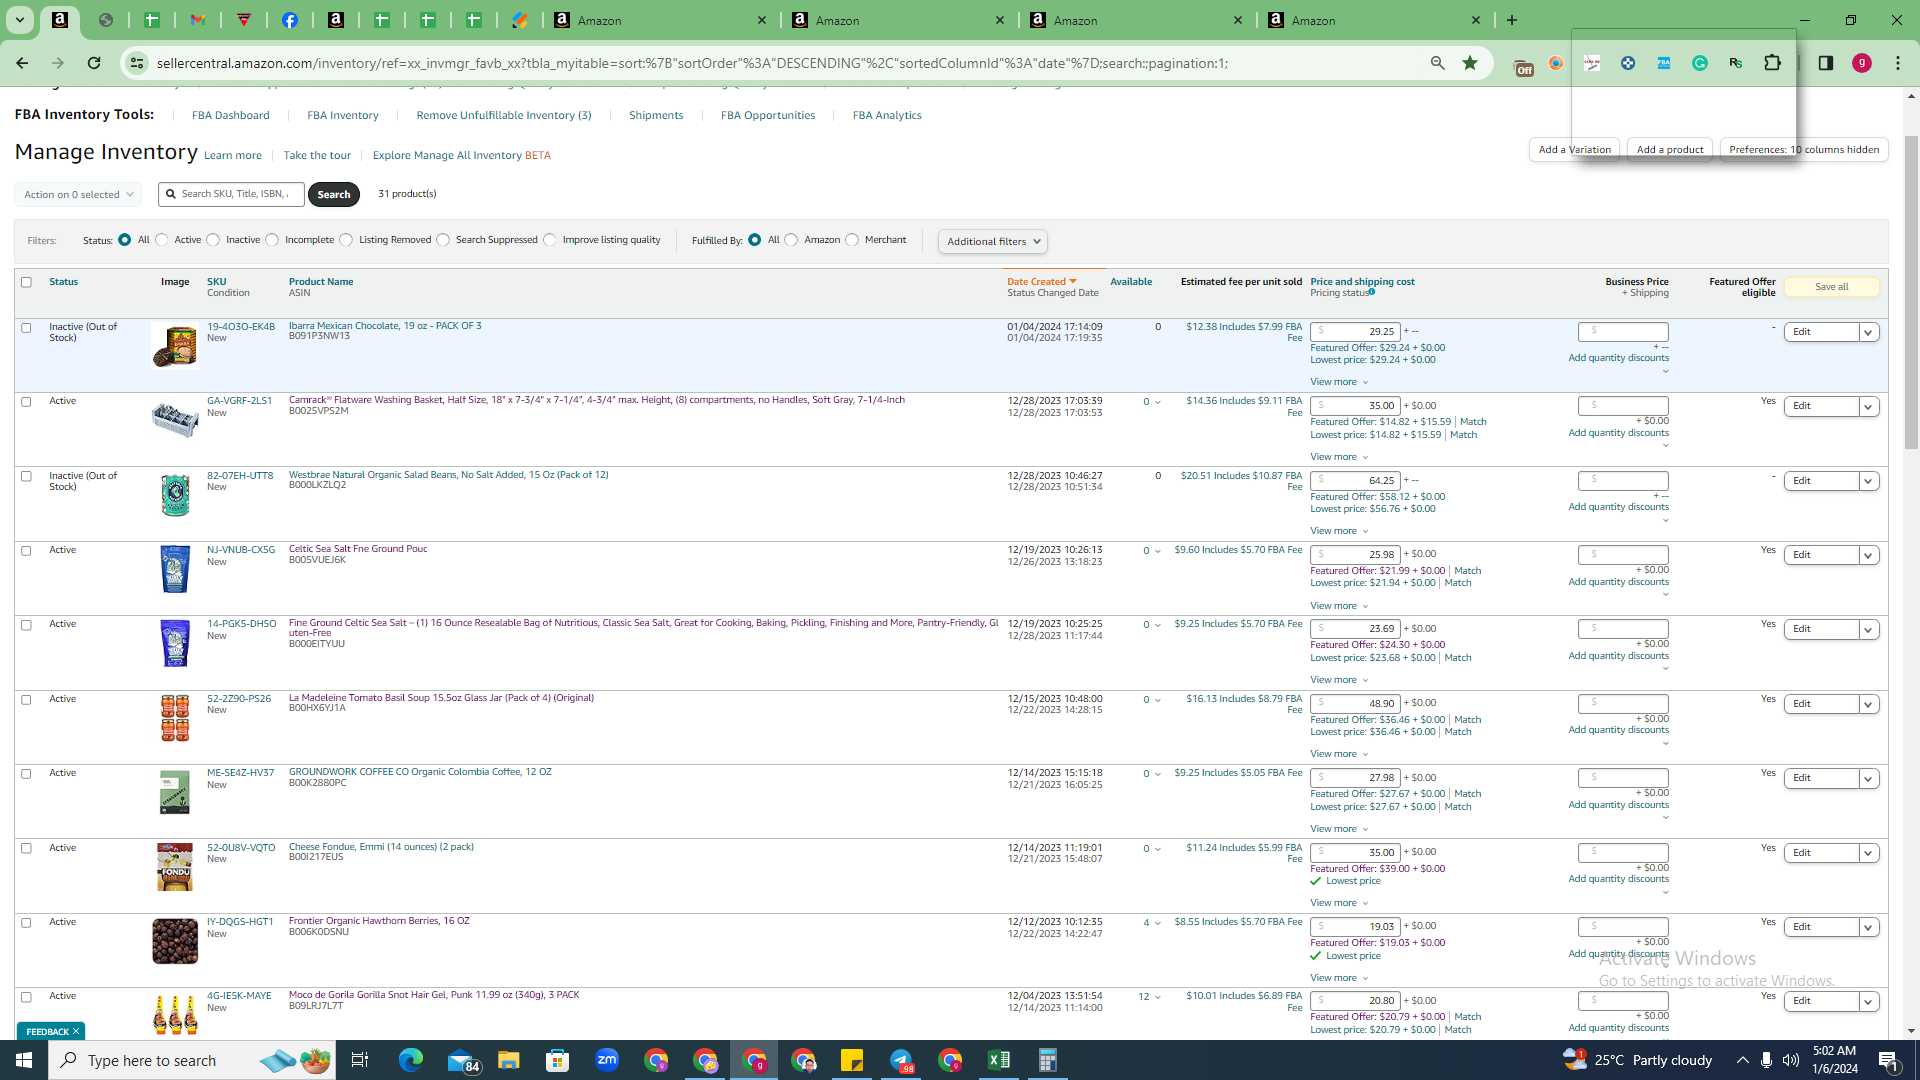The image size is (1920, 1080).
Task: Select Improve listing quality filter
Action: coord(550,240)
